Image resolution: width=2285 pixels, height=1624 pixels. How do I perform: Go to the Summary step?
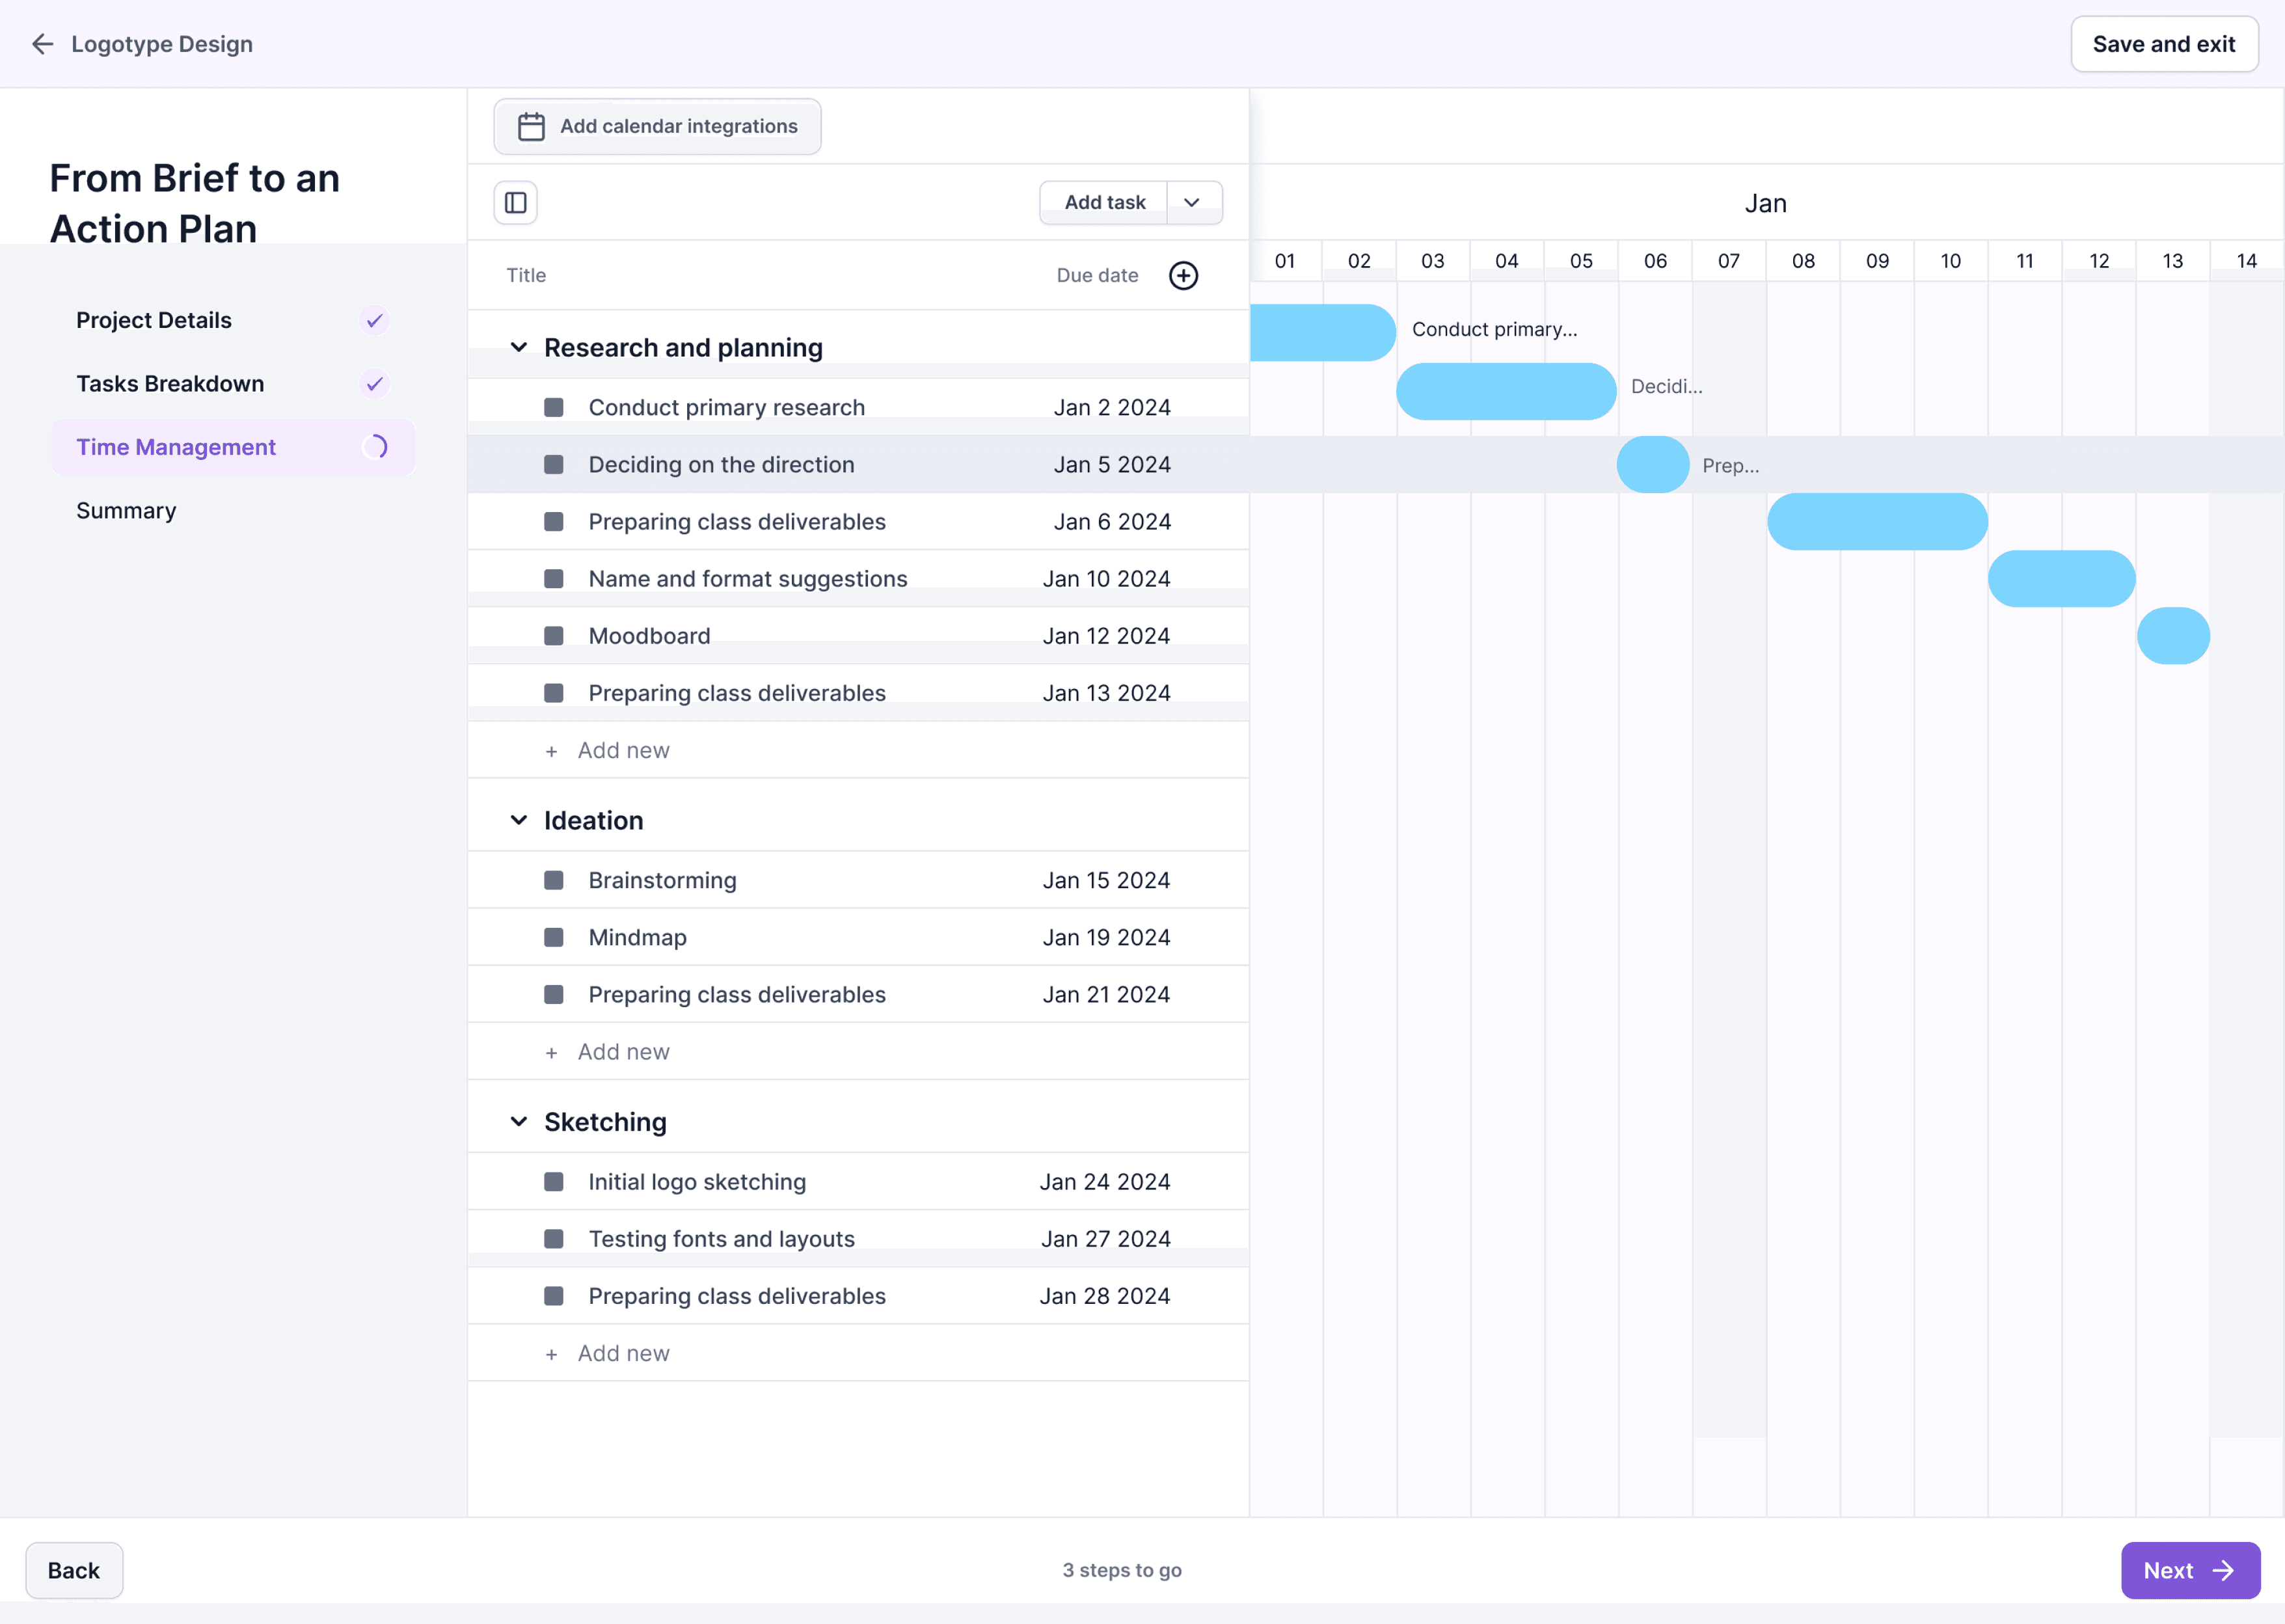[126, 511]
